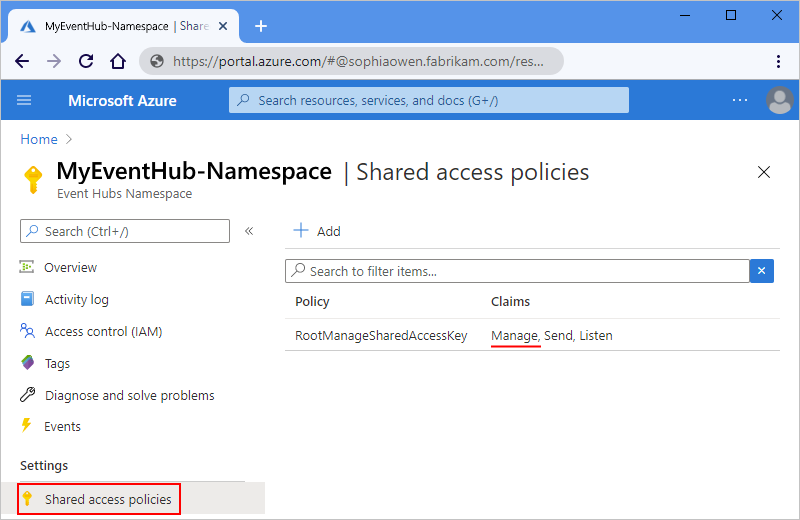Open the Azure portal hamburger menu
The height and width of the screenshot is (520, 800).
point(25,100)
